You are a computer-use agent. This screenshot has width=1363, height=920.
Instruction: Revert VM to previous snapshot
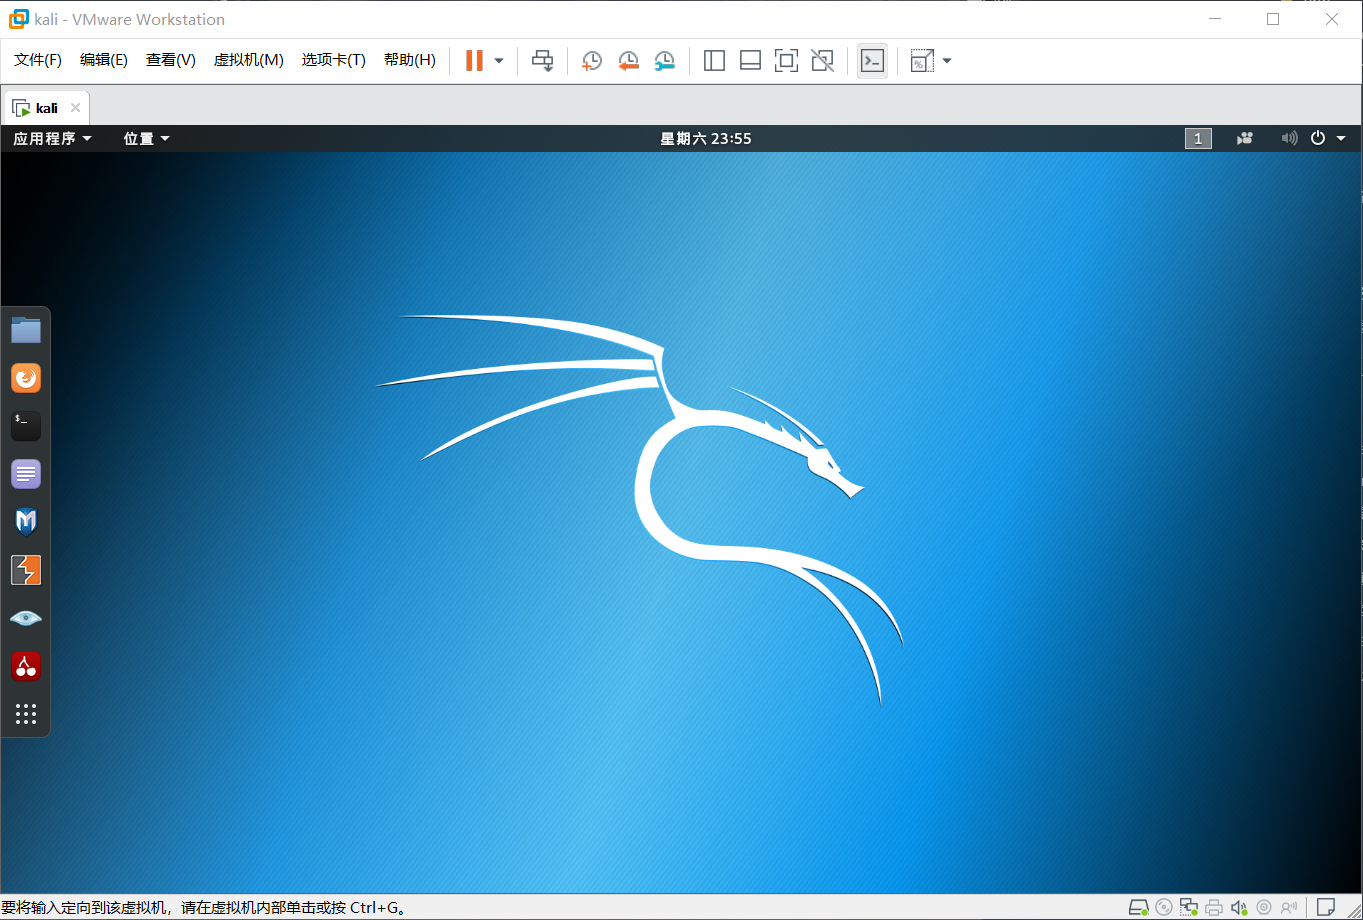coord(628,61)
